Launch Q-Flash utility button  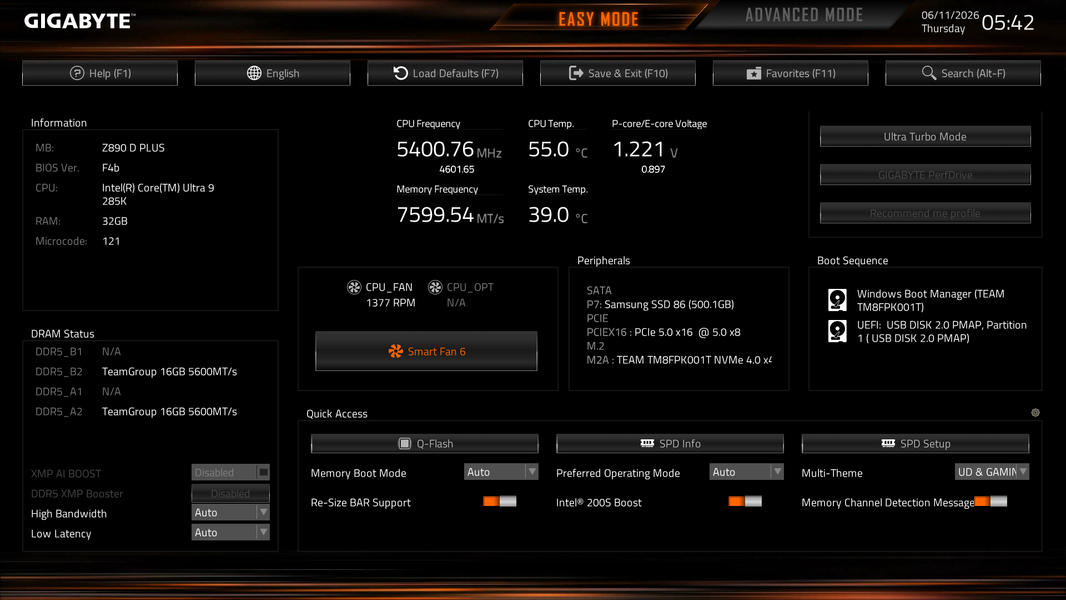(x=425, y=443)
